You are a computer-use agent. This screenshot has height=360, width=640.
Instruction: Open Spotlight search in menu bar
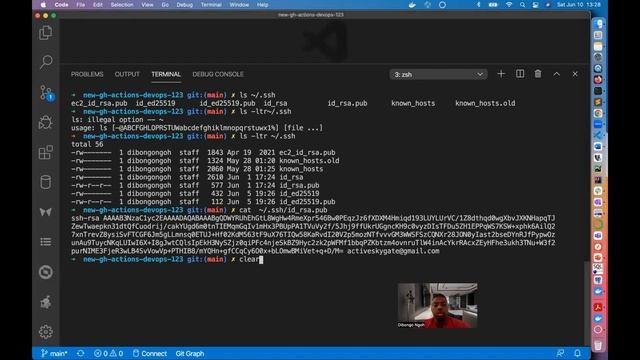coord(522,5)
